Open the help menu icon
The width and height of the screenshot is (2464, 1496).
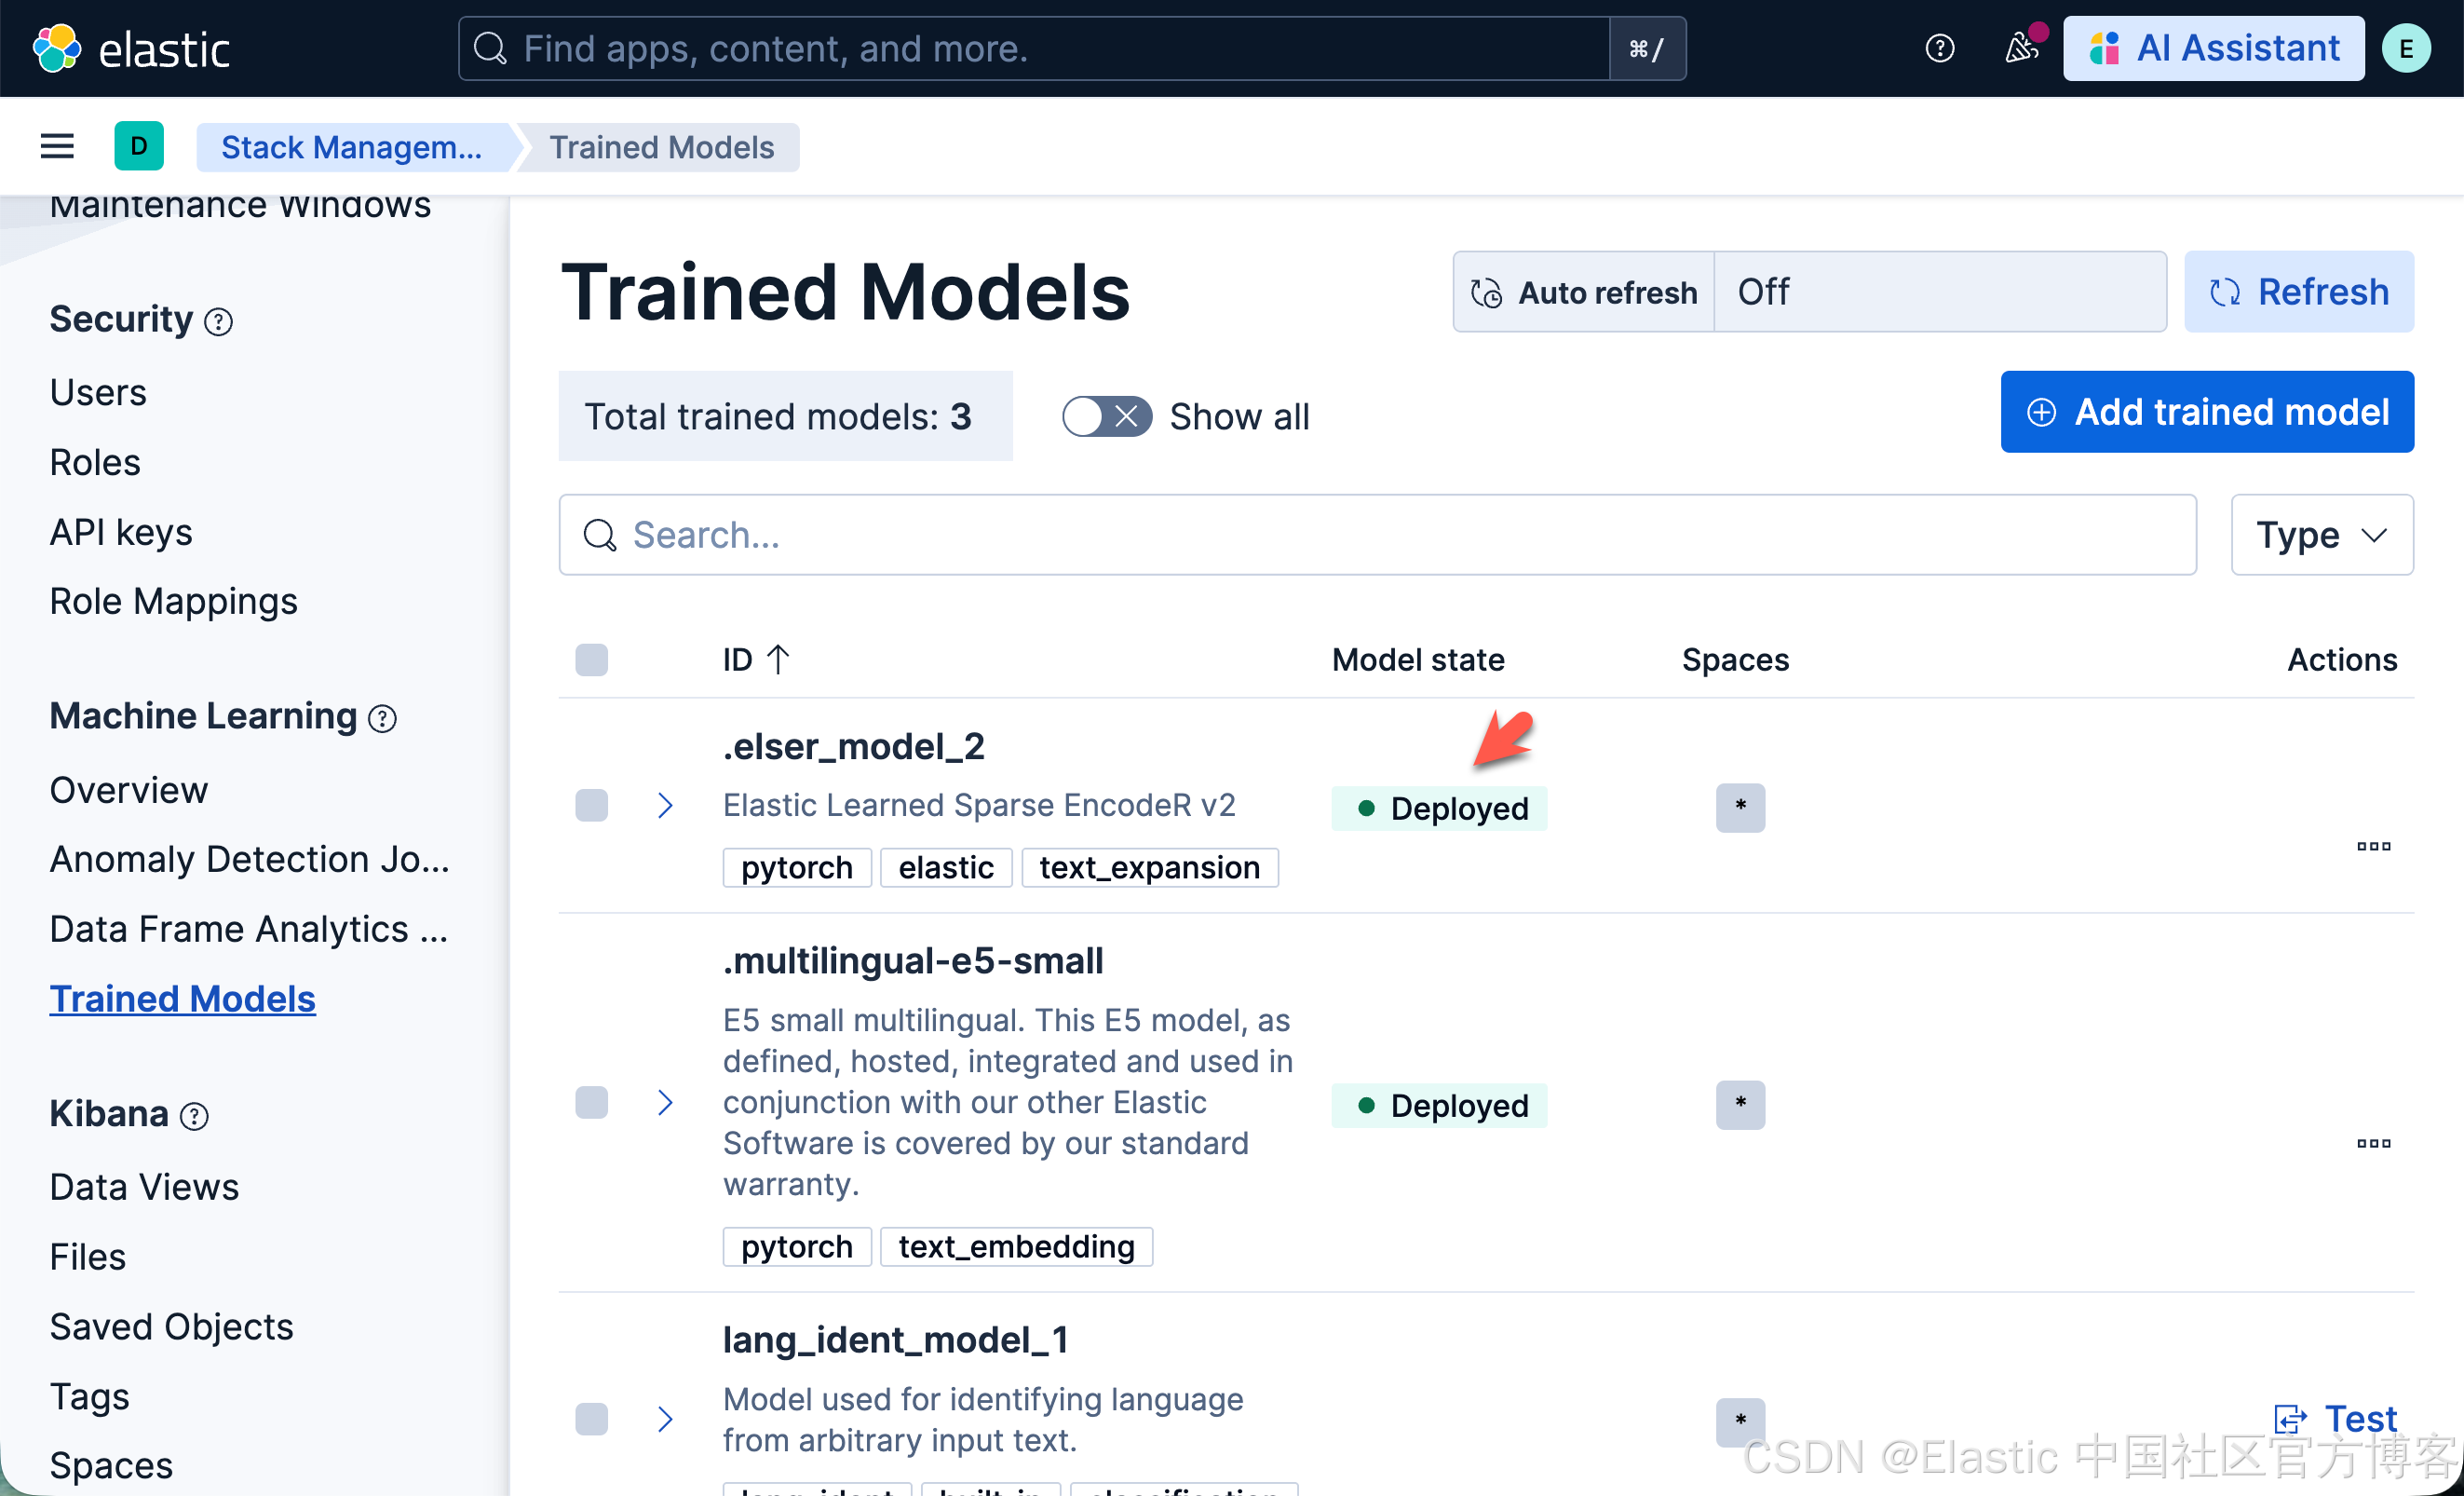click(1939, 48)
